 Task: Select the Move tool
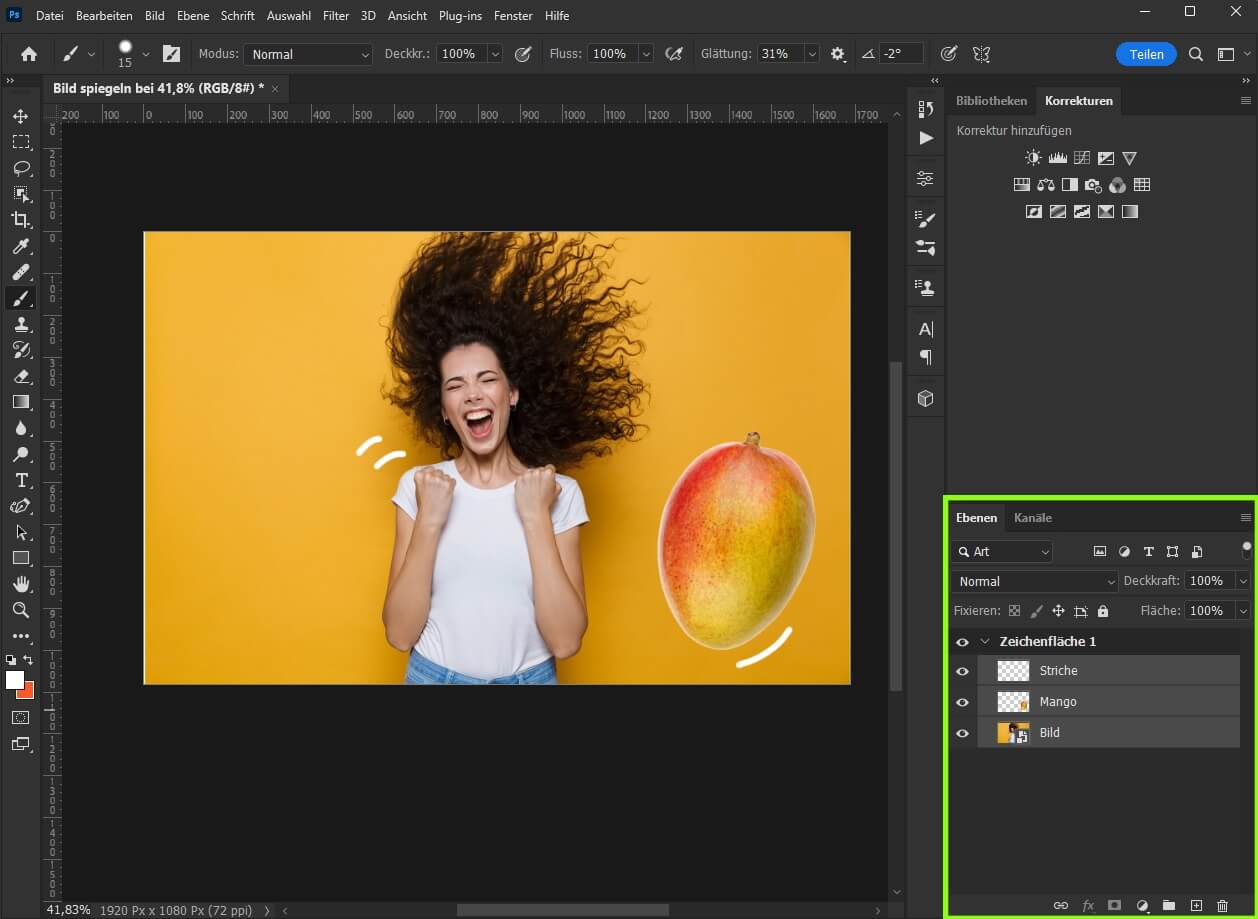click(x=21, y=115)
